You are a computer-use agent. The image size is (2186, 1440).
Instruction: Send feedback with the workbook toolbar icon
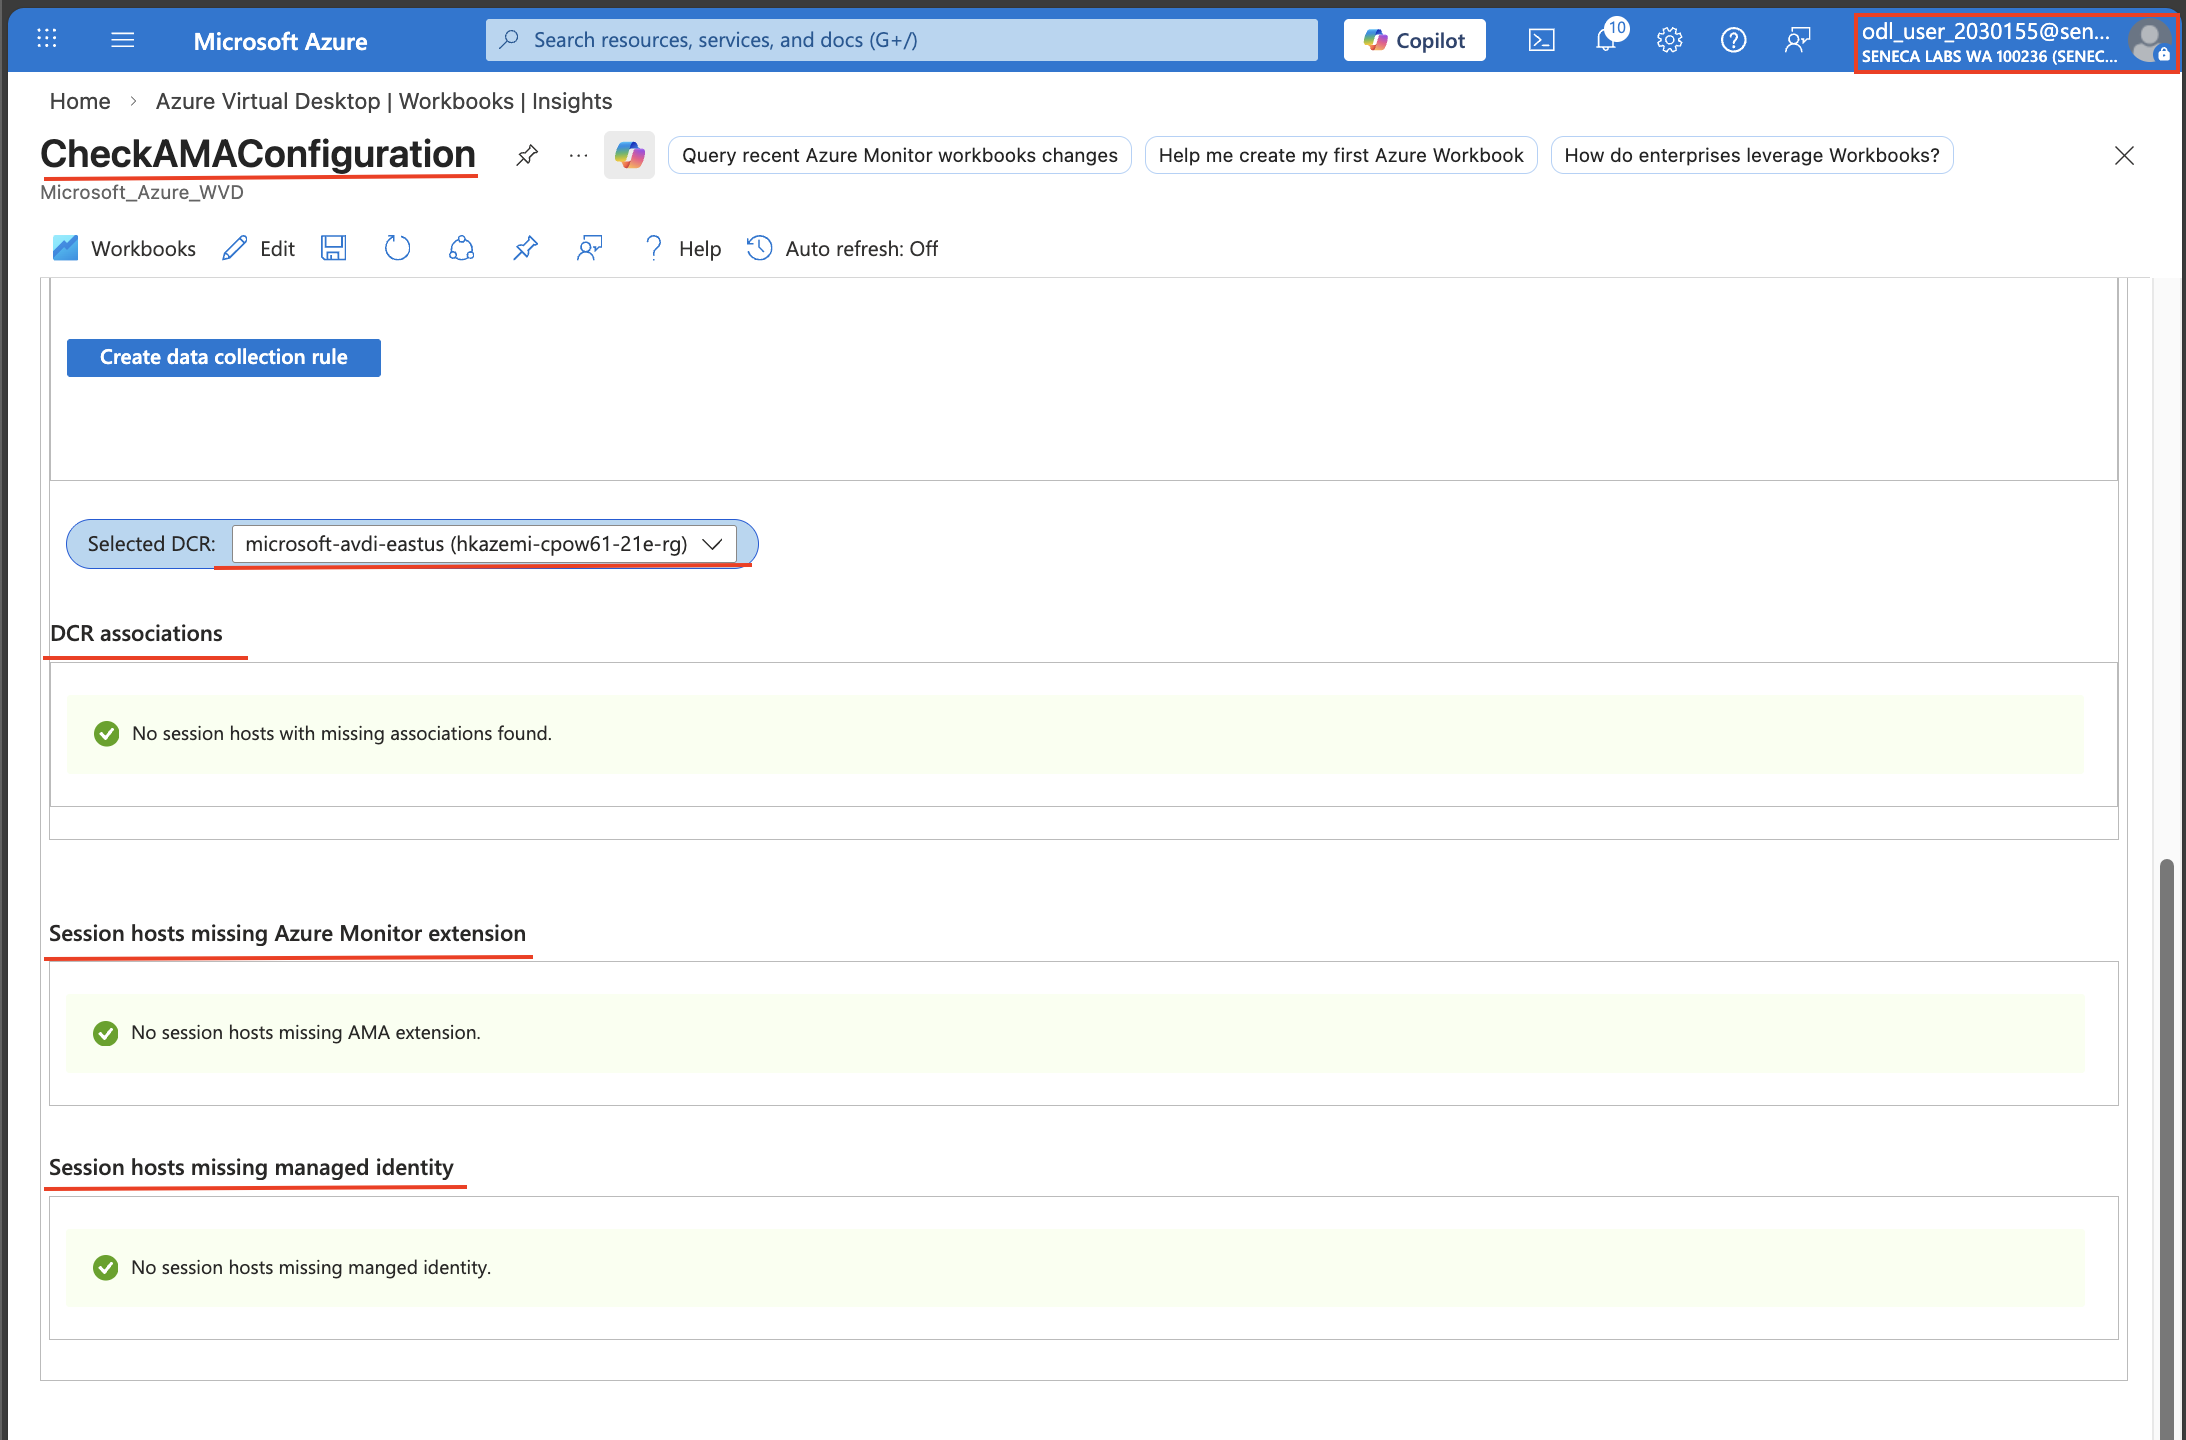[589, 248]
